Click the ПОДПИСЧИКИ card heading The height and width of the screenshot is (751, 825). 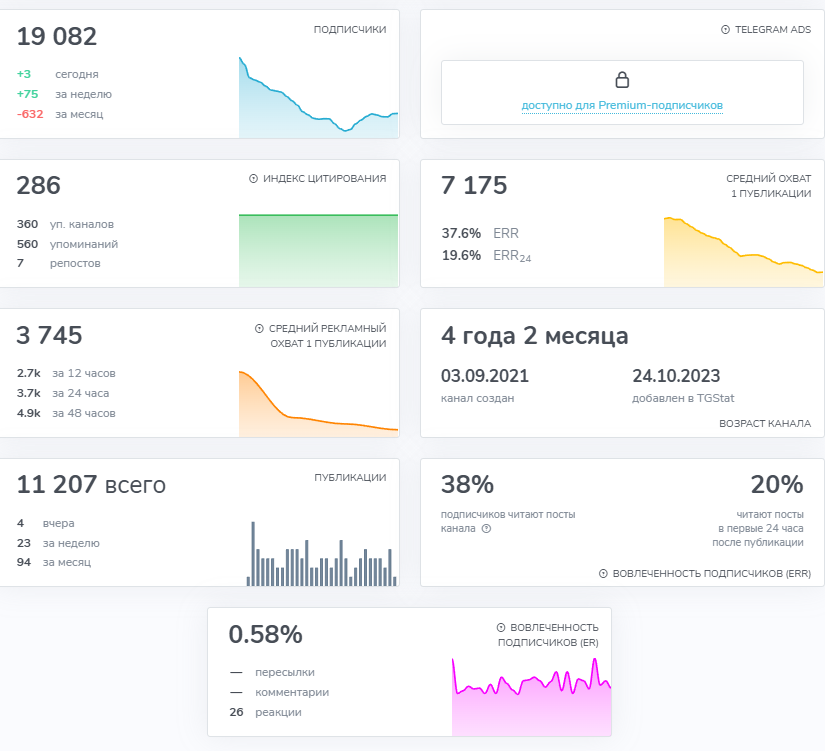[349, 30]
